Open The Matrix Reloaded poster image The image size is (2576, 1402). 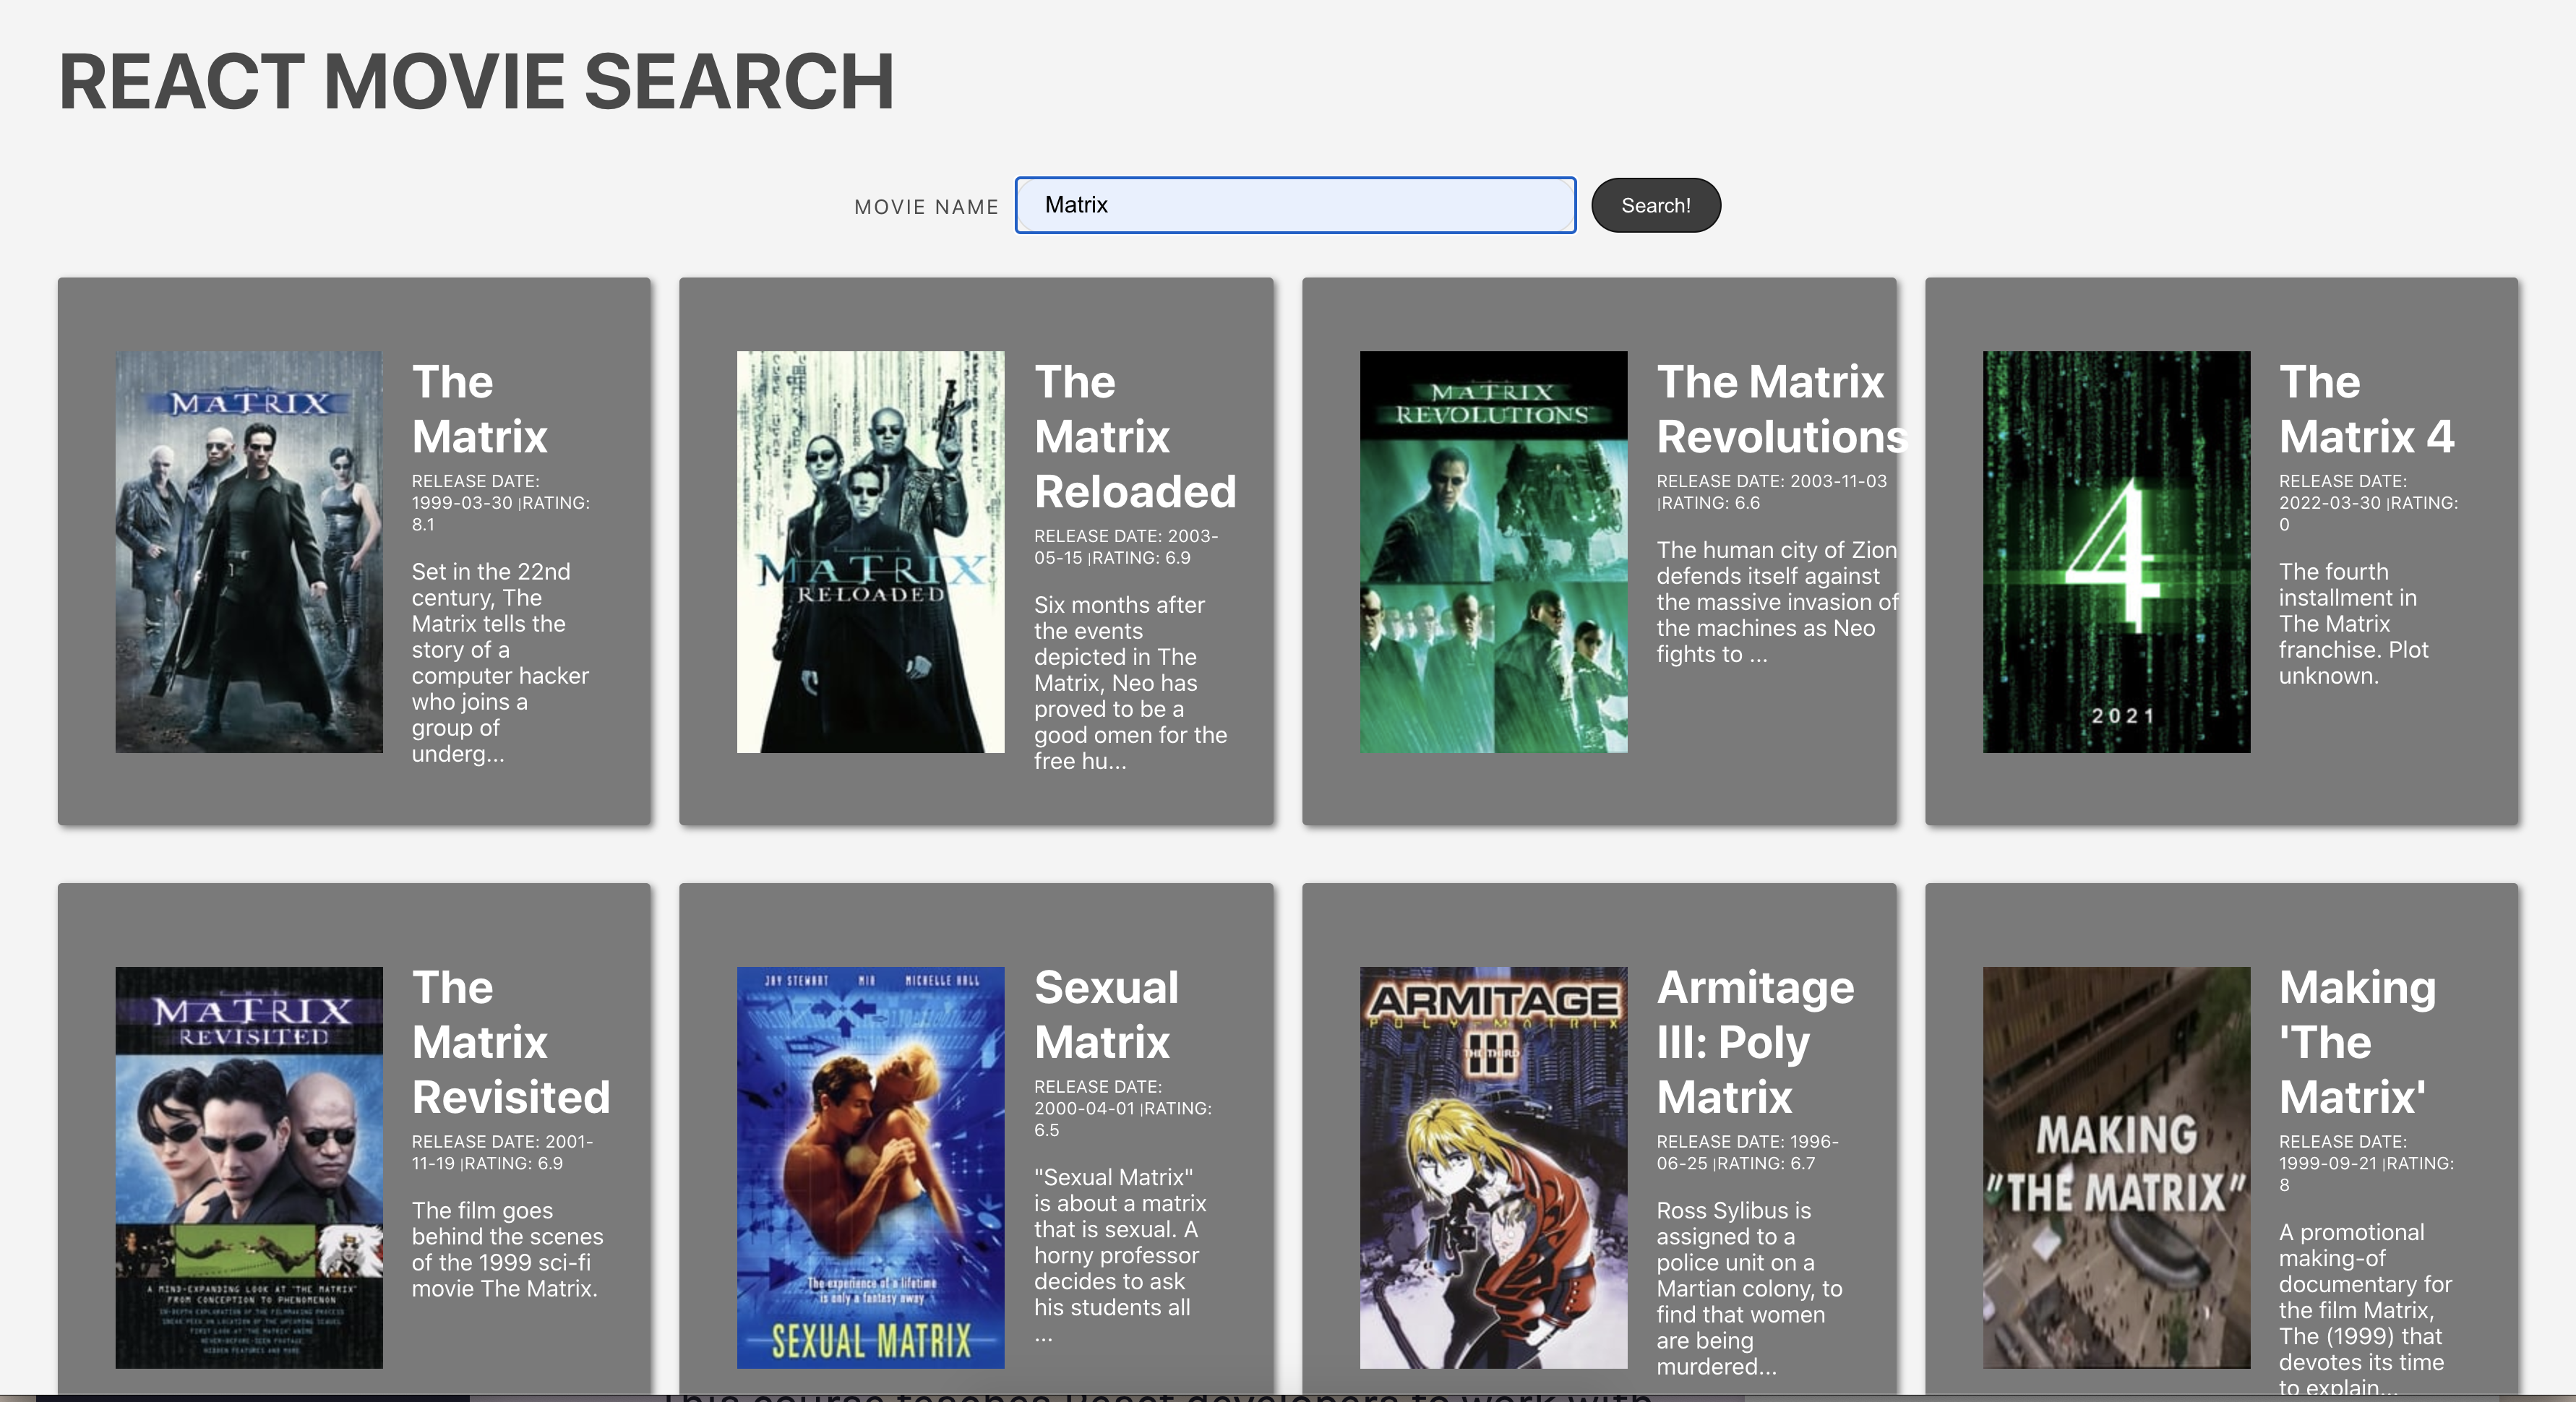click(870, 551)
